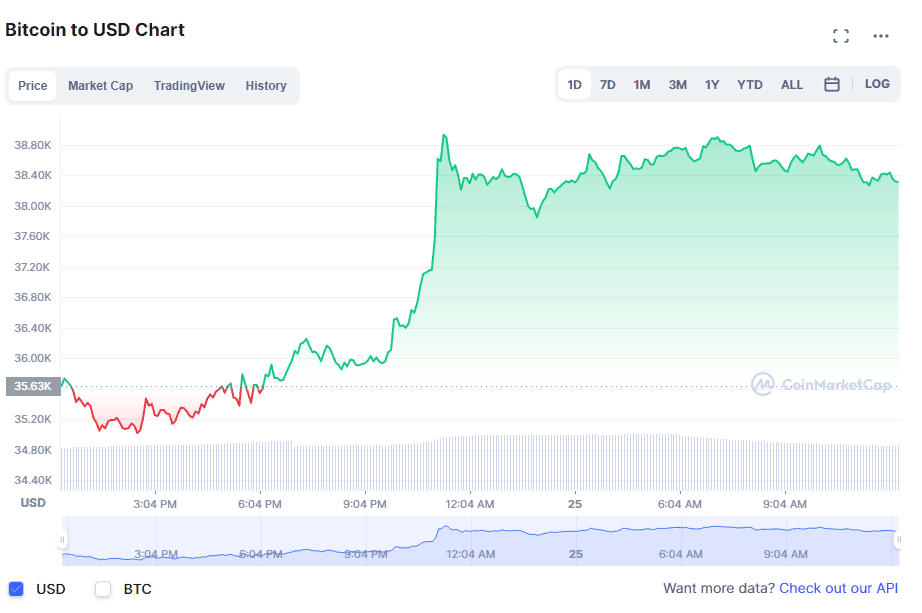Open the TradingView tab

[x=189, y=86]
